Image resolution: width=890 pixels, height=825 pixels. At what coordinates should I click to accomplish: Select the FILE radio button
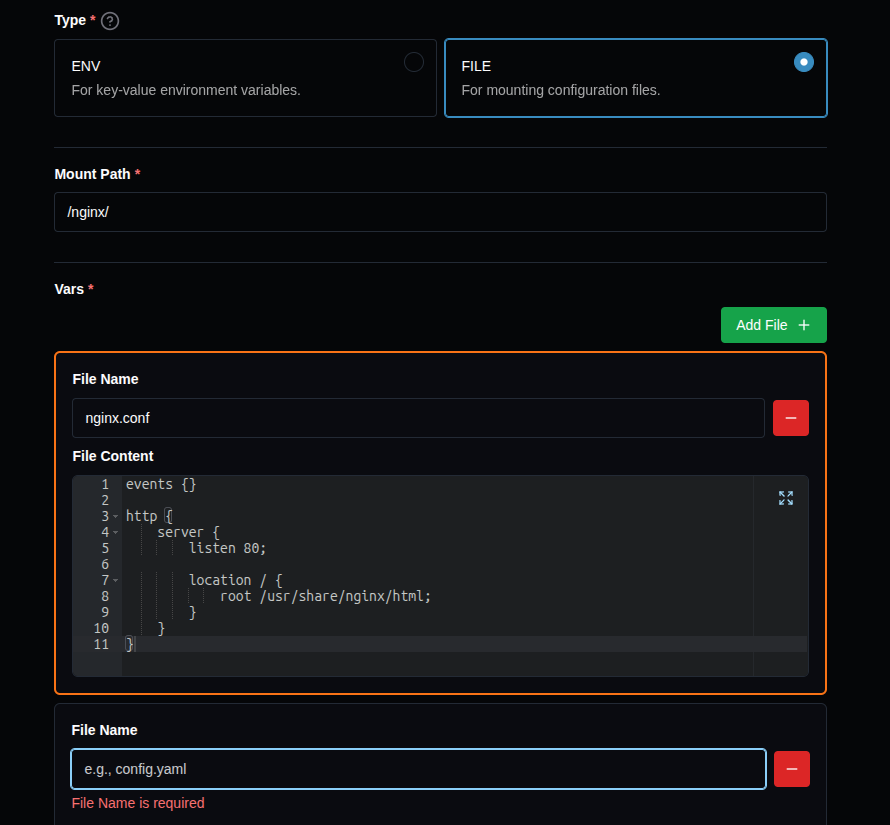coord(803,62)
